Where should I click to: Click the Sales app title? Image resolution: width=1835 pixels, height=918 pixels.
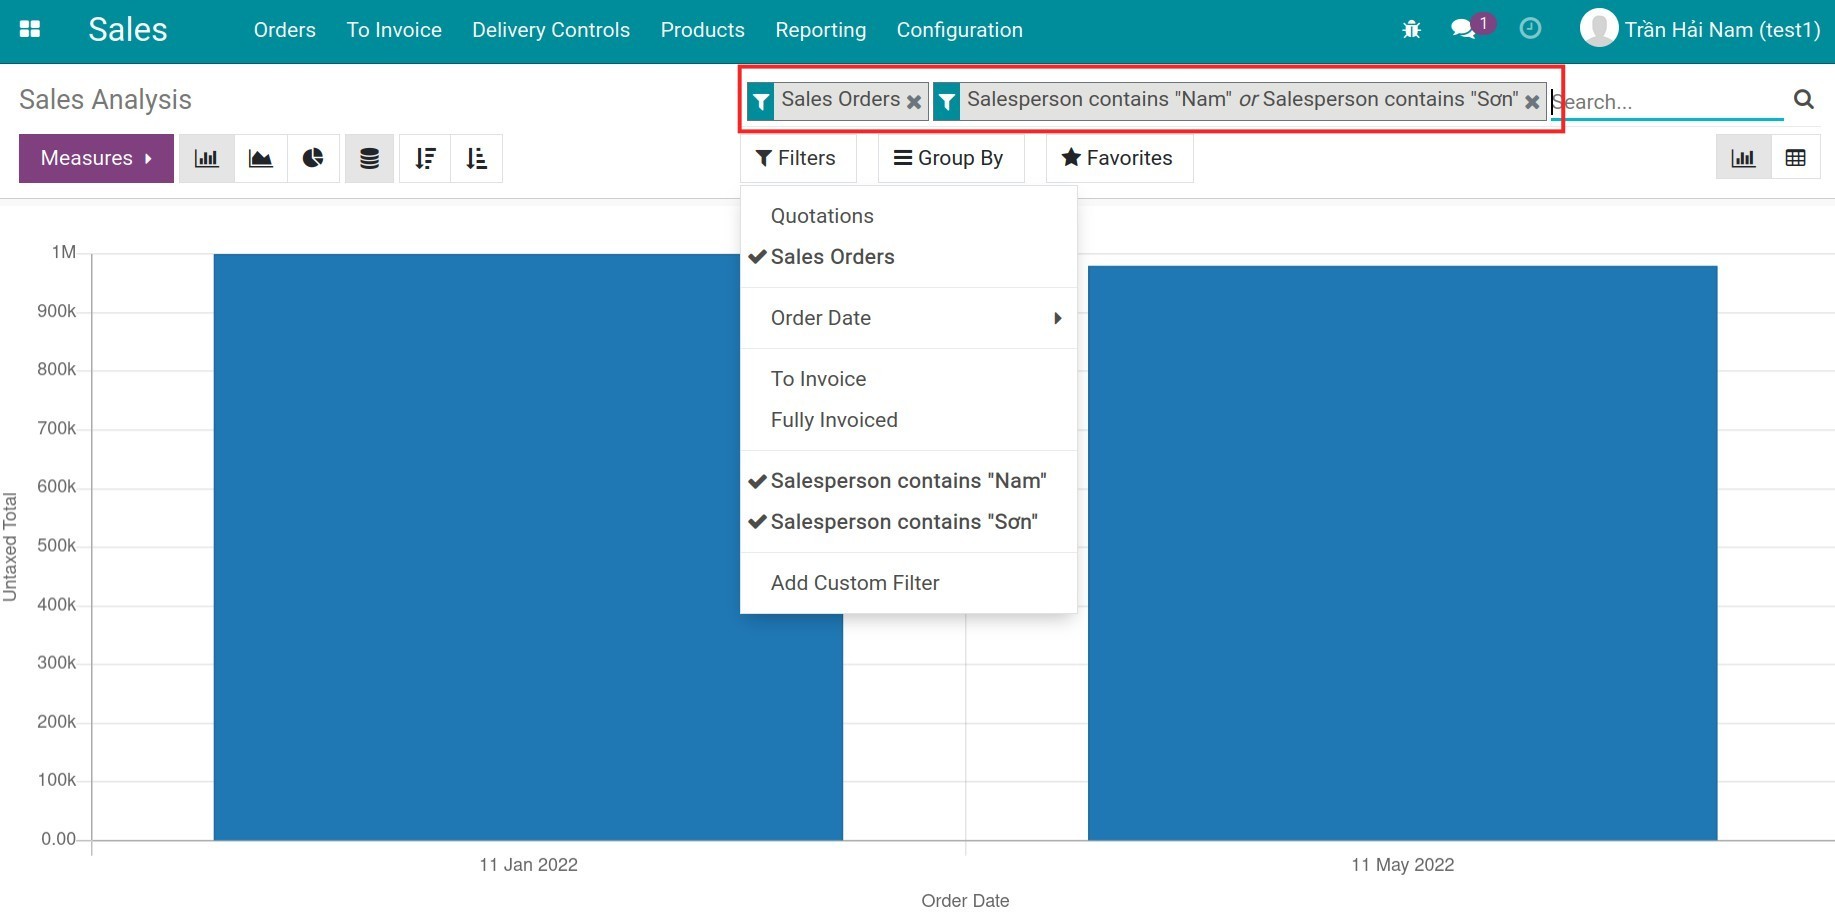127,30
